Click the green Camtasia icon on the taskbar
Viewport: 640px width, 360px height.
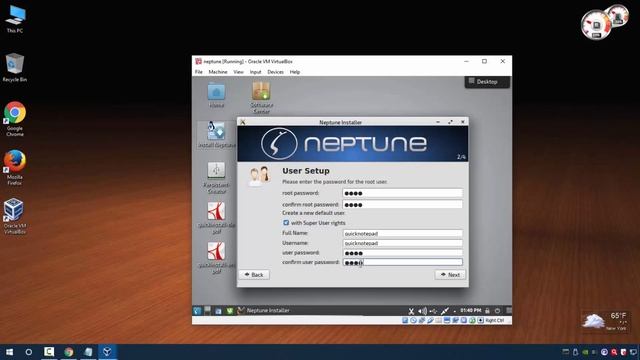(x=49, y=352)
